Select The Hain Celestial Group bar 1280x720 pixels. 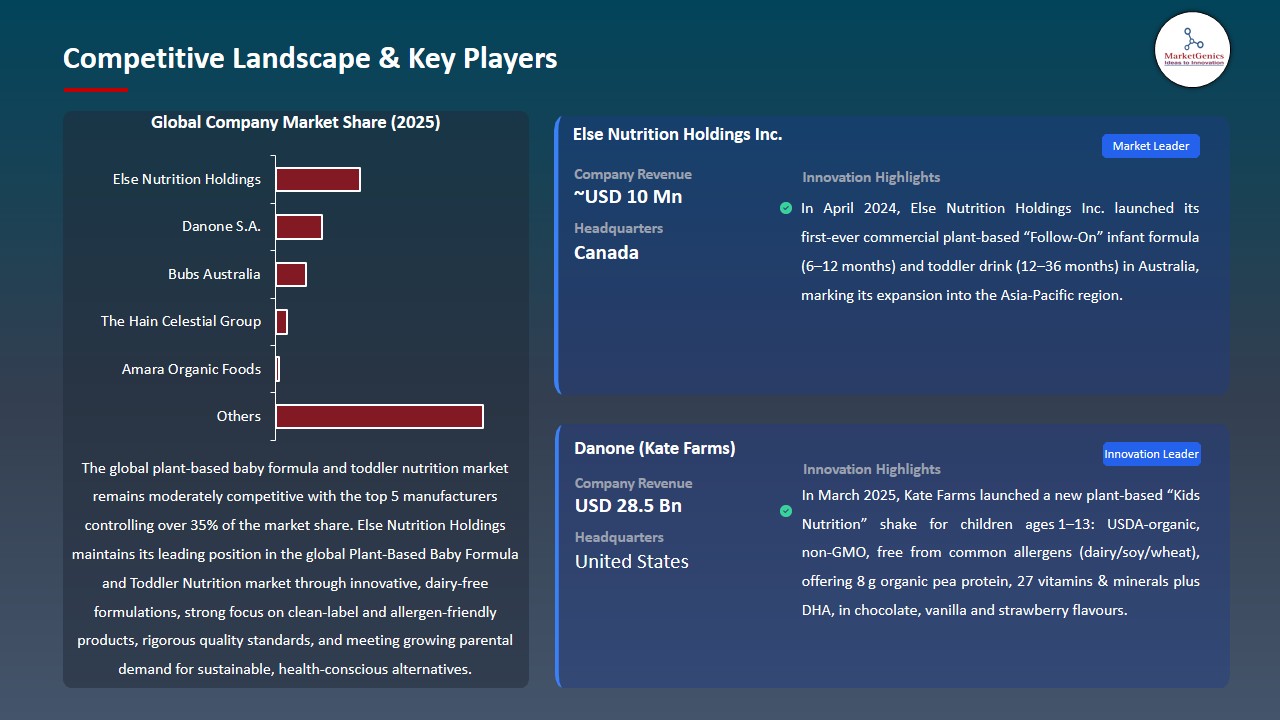coord(282,321)
